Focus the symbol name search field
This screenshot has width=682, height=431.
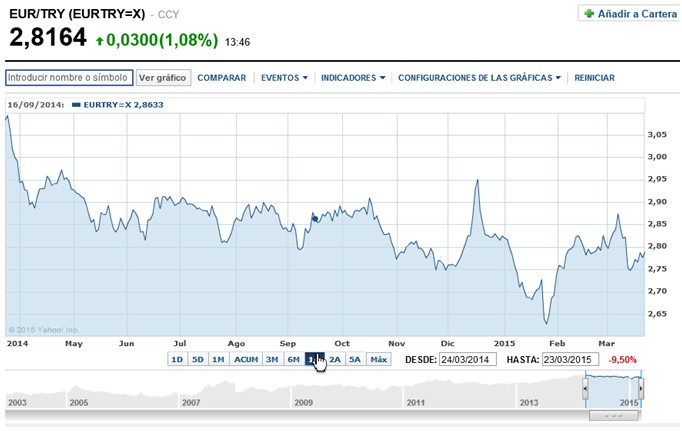pos(69,77)
